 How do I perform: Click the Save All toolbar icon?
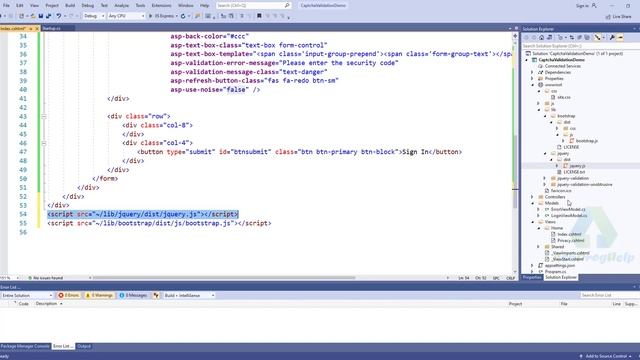[49, 16]
